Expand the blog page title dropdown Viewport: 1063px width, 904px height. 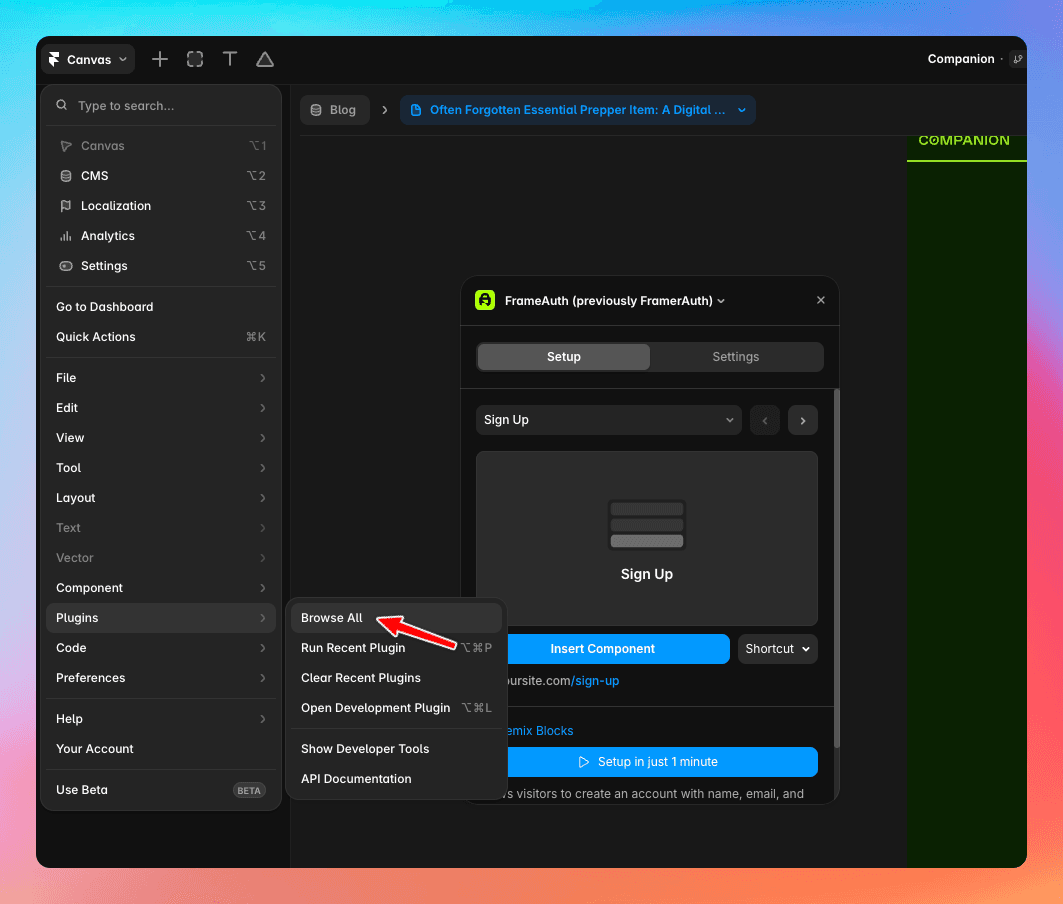point(742,110)
